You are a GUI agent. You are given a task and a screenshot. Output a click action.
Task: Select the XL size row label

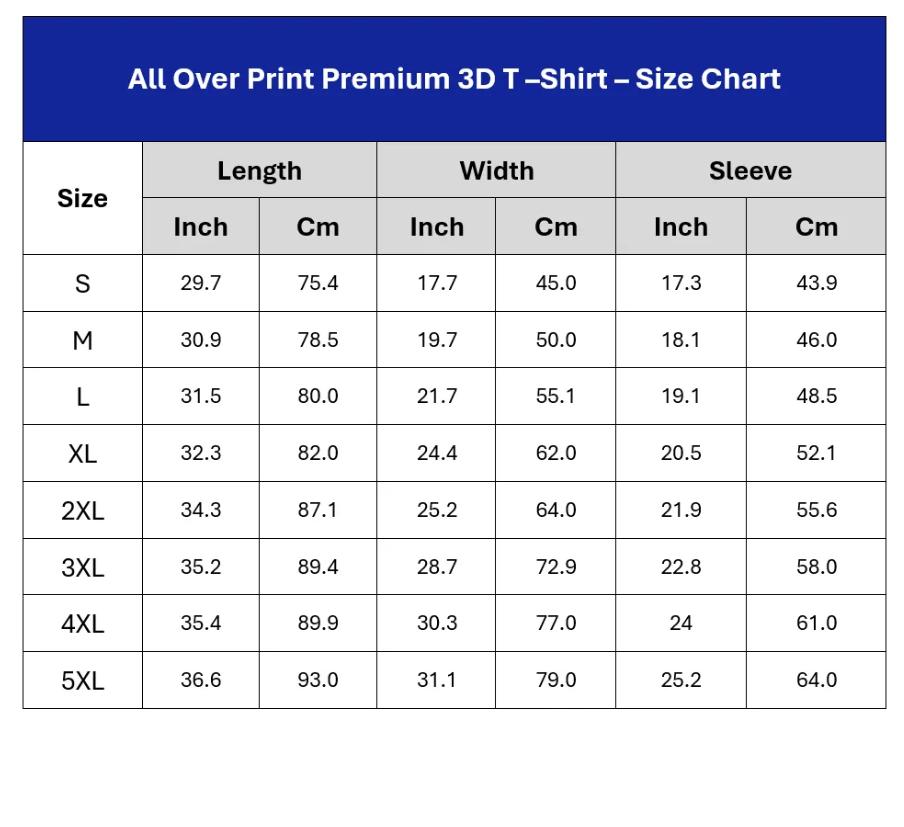[x=82, y=453]
